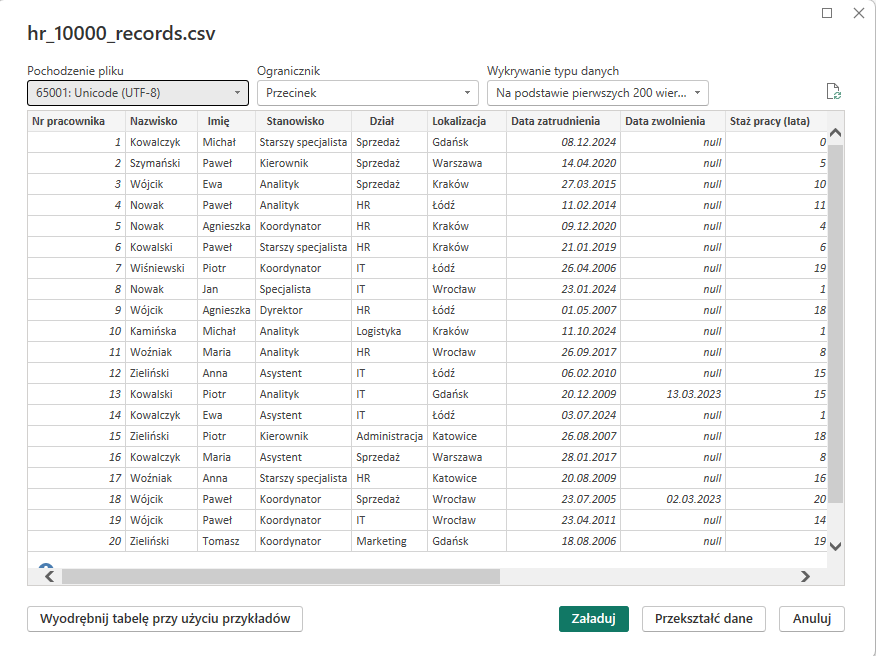The height and width of the screenshot is (656, 876).
Task: Select the 13.03.2023 cell in Data zwolnienia
Action: pyautogui.click(x=693, y=394)
